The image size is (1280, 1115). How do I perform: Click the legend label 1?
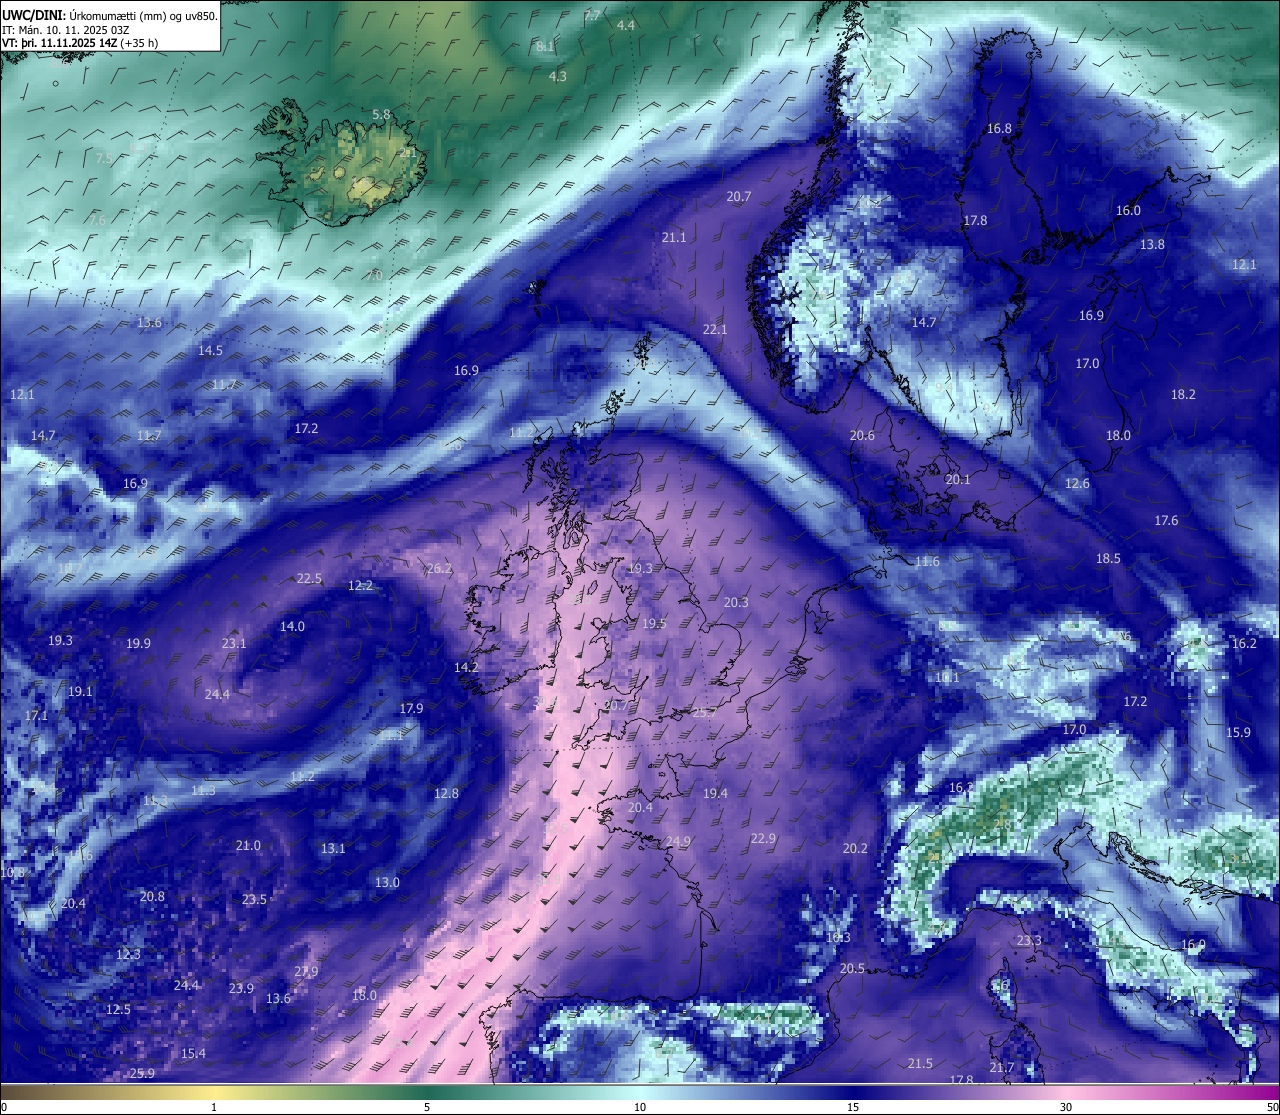tap(213, 1107)
